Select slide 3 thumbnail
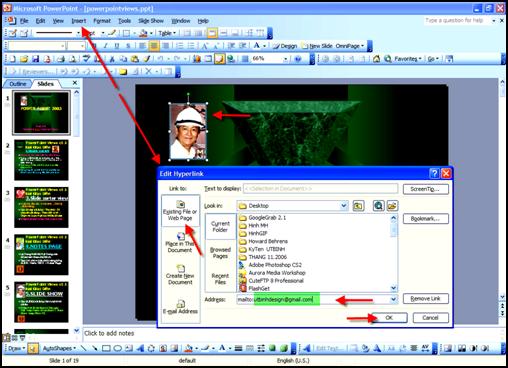The image size is (508, 368). tap(41, 207)
